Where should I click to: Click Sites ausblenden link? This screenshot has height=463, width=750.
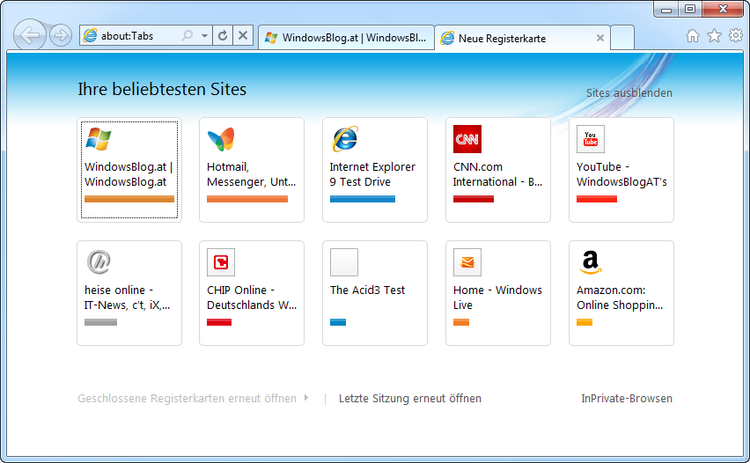[x=628, y=93]
